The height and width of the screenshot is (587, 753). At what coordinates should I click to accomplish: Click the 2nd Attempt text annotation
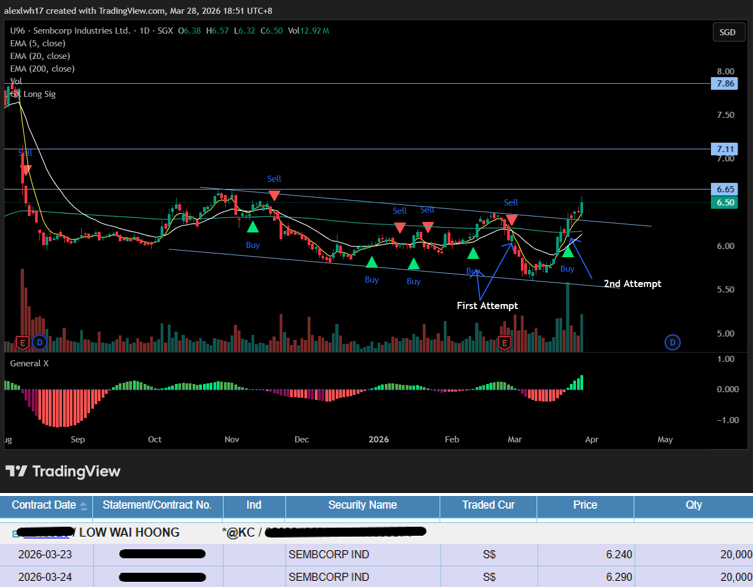point(632,284)
